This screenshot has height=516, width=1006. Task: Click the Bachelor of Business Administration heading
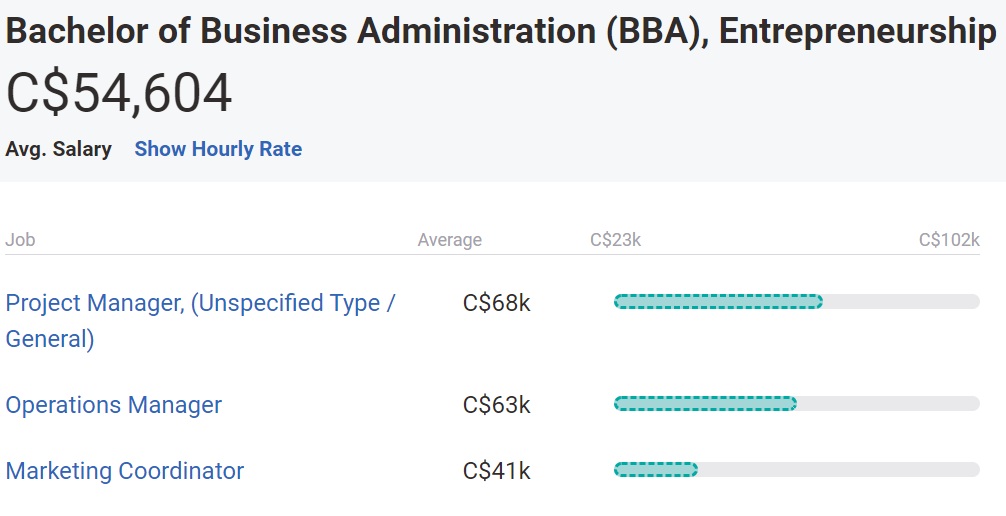[500, 31]
